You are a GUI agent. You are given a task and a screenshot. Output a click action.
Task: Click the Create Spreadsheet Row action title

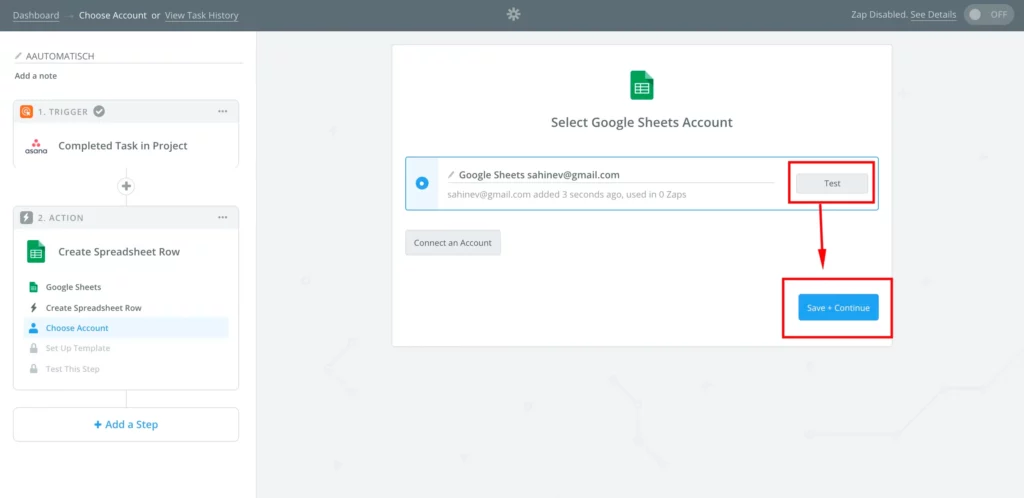(119, 251)
